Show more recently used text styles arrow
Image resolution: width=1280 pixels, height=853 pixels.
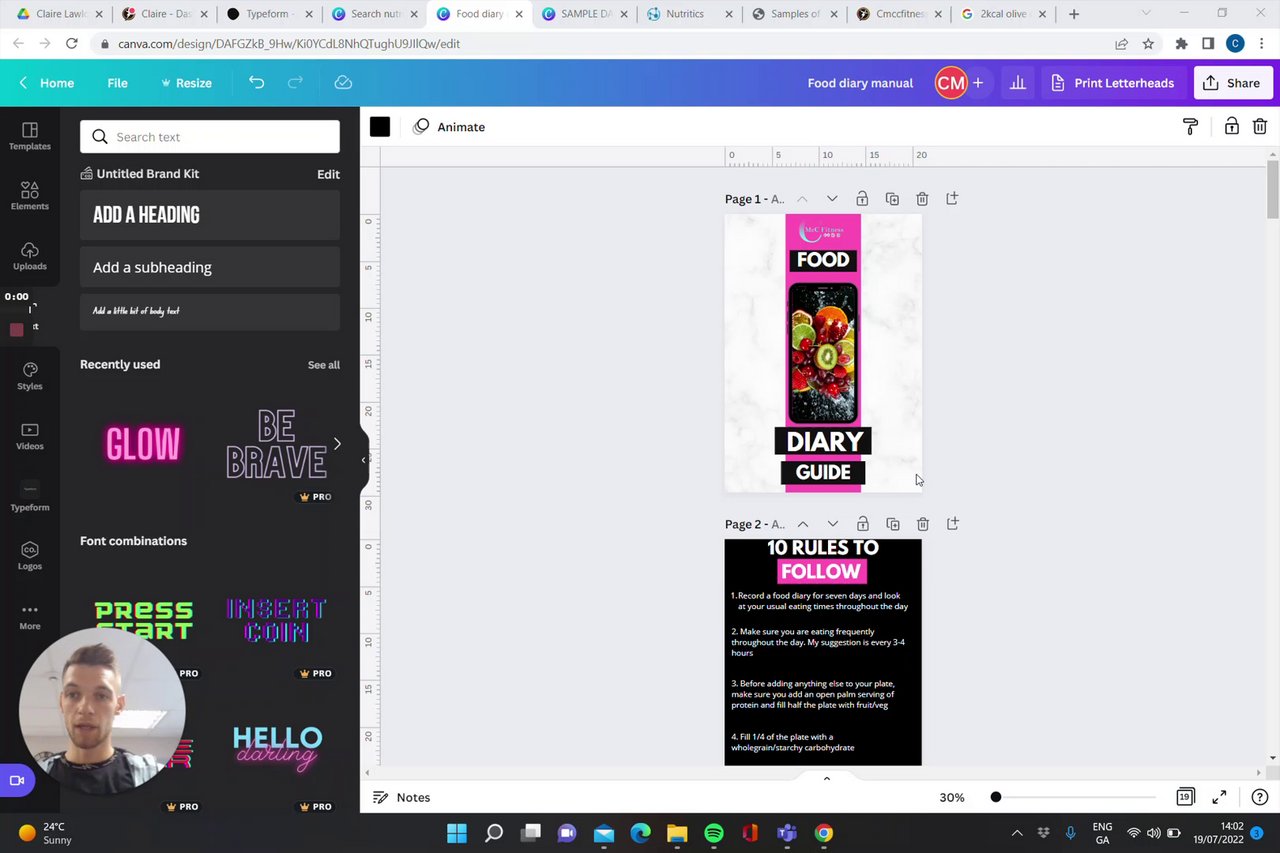(x=337, y=444)
